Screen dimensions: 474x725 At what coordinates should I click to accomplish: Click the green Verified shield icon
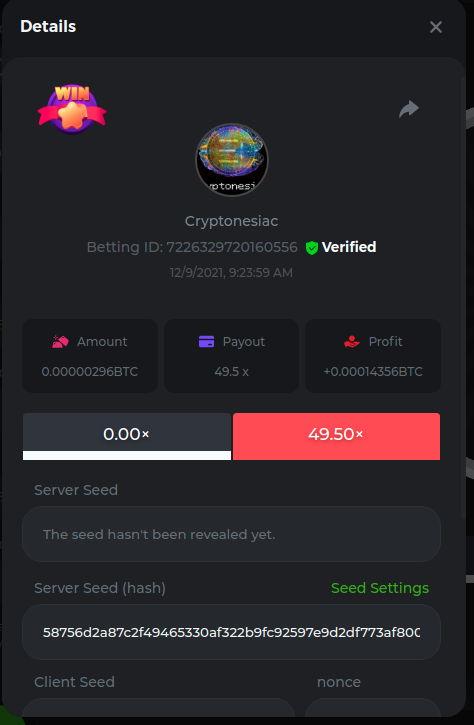(x=312, y=248)
